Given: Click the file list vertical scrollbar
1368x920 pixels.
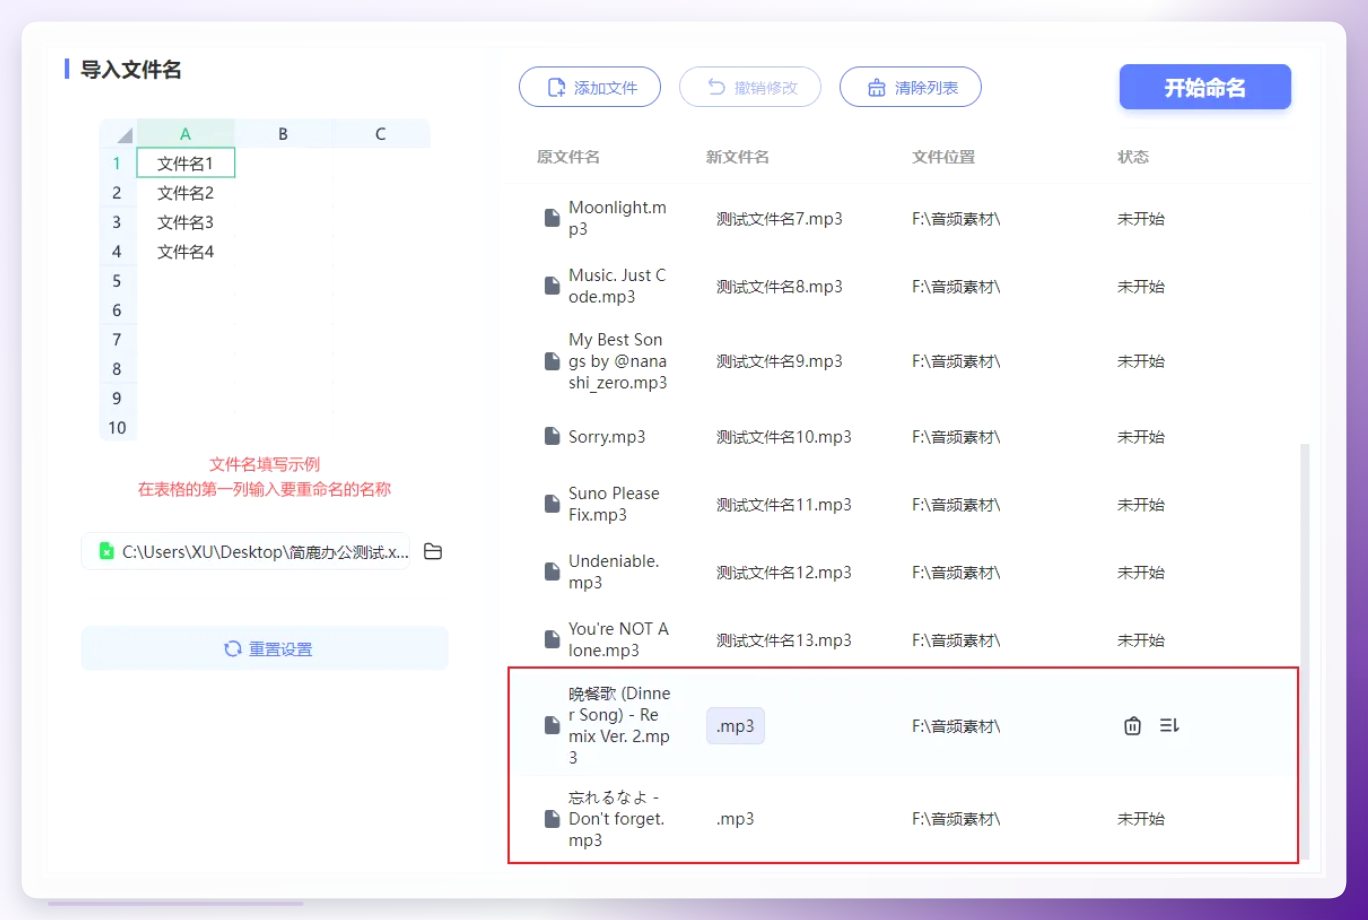Looking at the screenshot, I should coord(1303,650).
